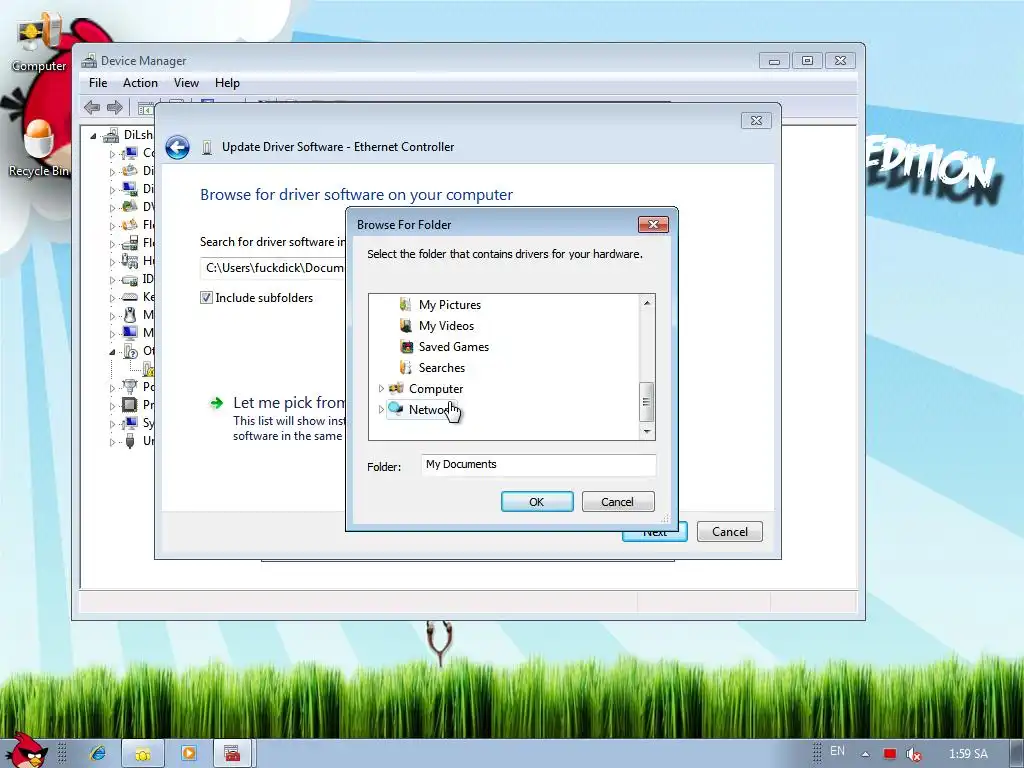This screenshot has height=768, width=1024.
Task: Collapse the root computer node in Device Manager
Action: tap(93, 136)
